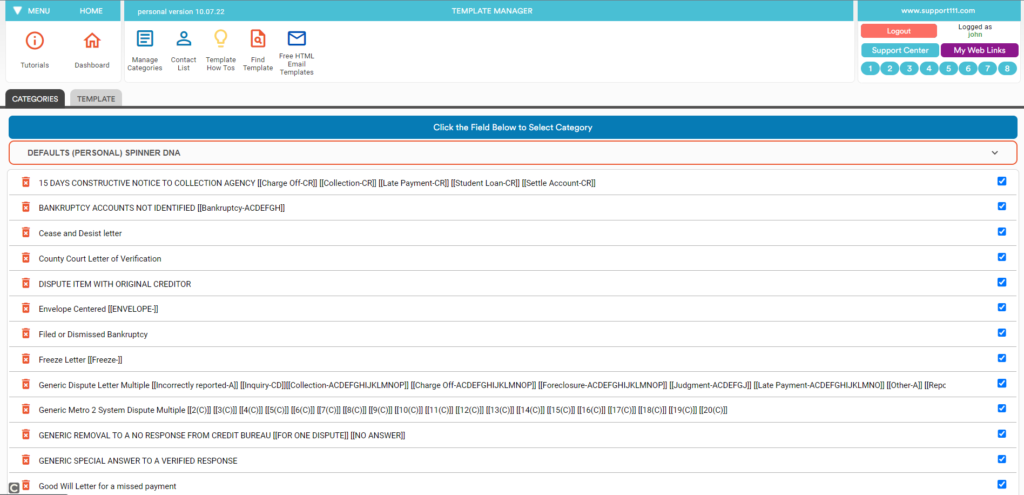Open Template How Tos lightbulb icon
This screenshot has height=495, width=1024.
[221, 39]
